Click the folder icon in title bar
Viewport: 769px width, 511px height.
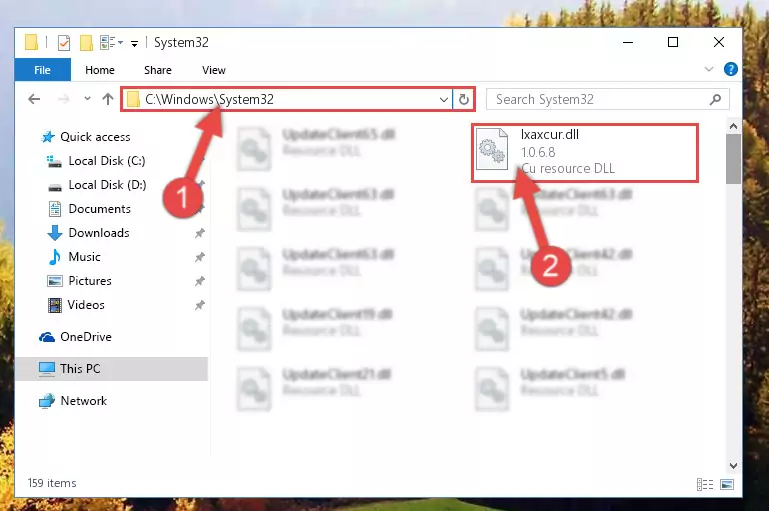[31, 43]
